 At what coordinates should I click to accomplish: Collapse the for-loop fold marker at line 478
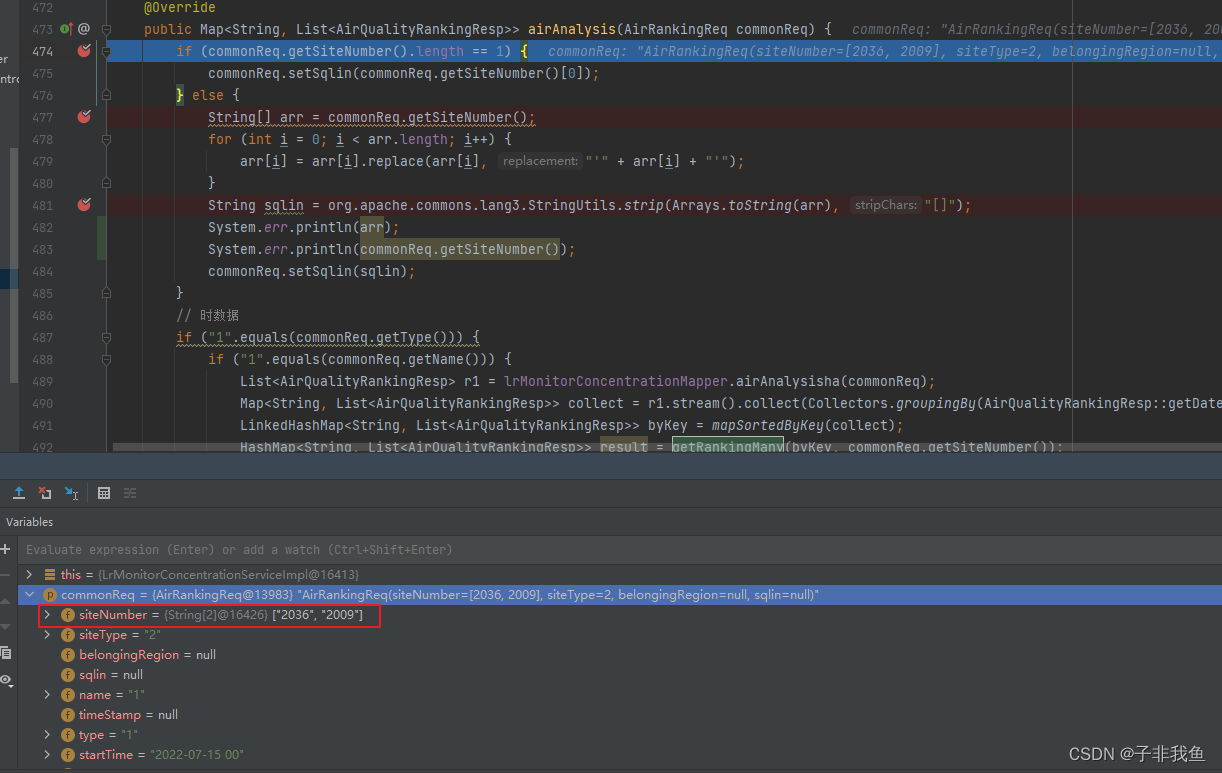point(106,139)
